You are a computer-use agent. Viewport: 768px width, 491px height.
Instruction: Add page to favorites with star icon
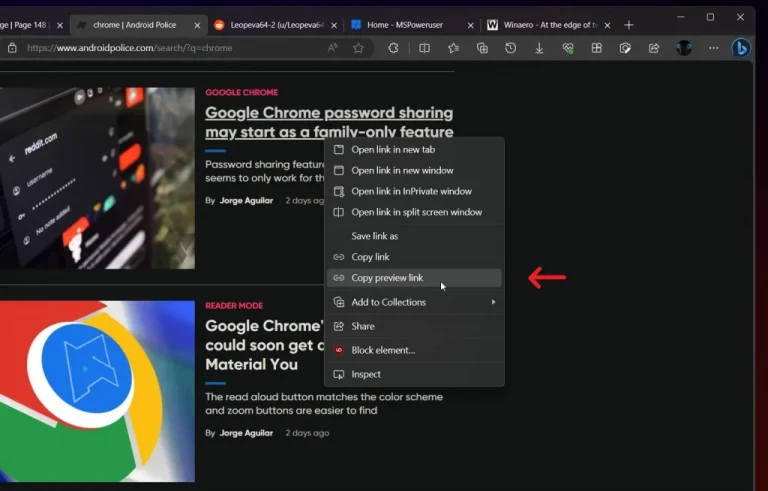(358, 47)
